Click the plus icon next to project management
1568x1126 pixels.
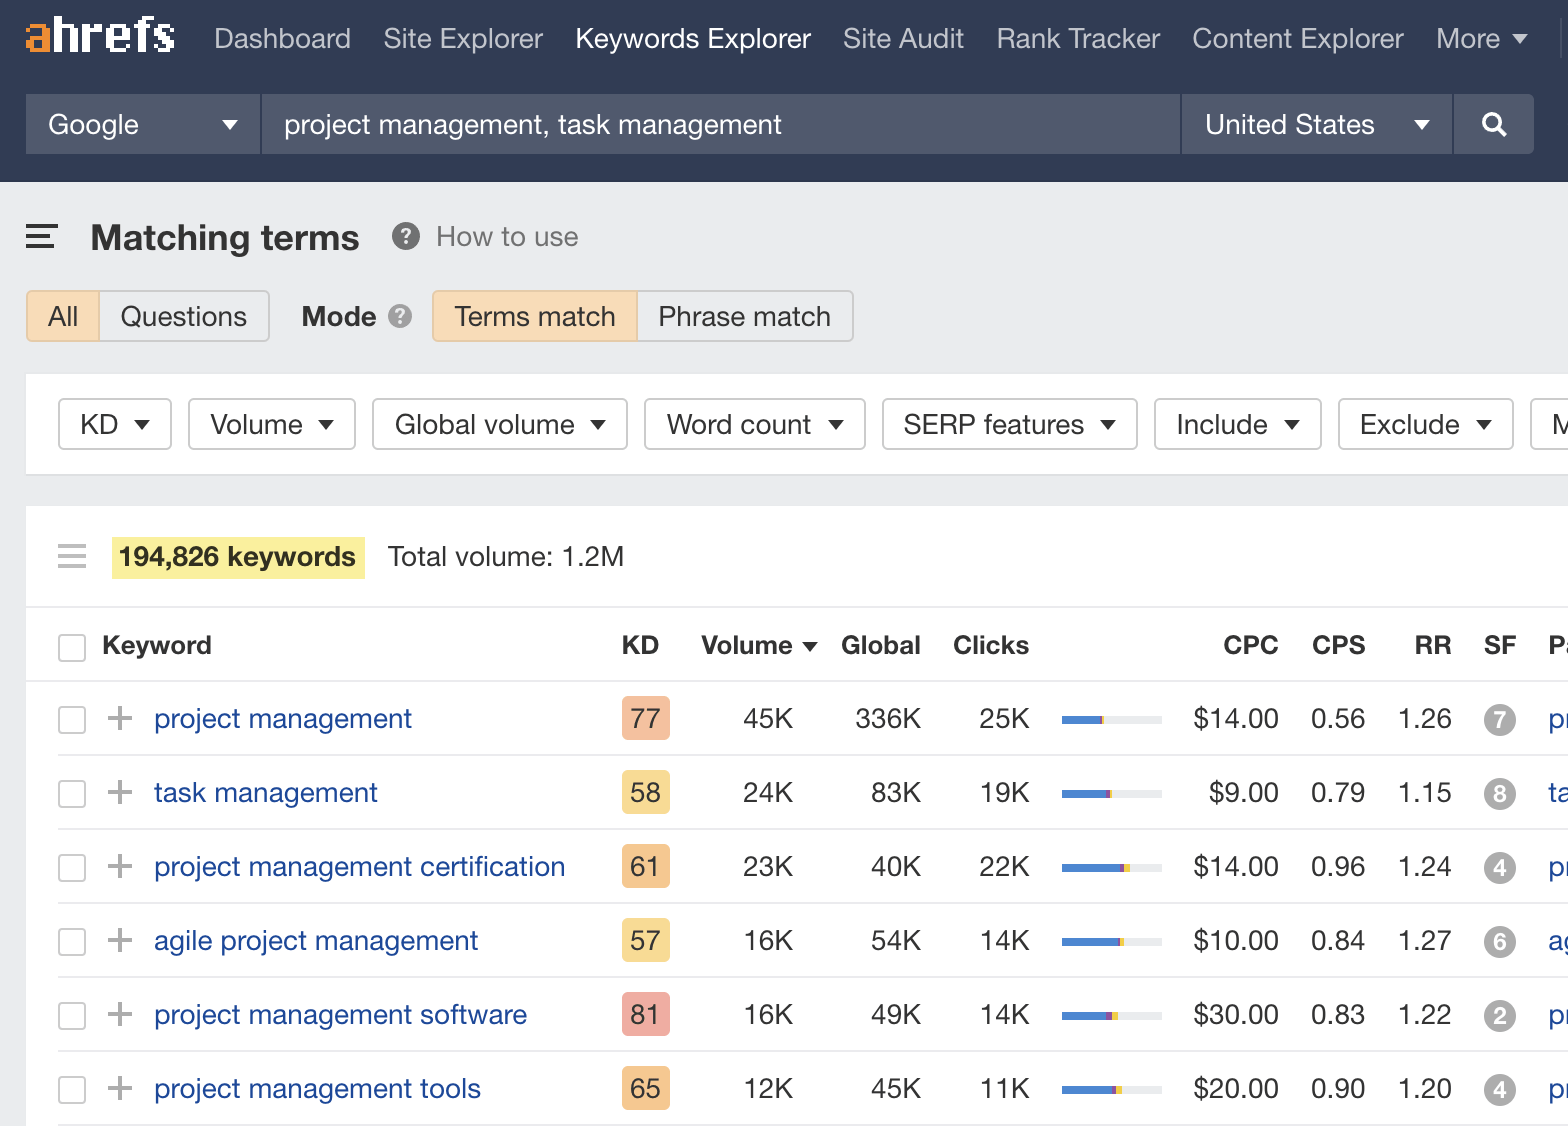(x=120, y=718)
